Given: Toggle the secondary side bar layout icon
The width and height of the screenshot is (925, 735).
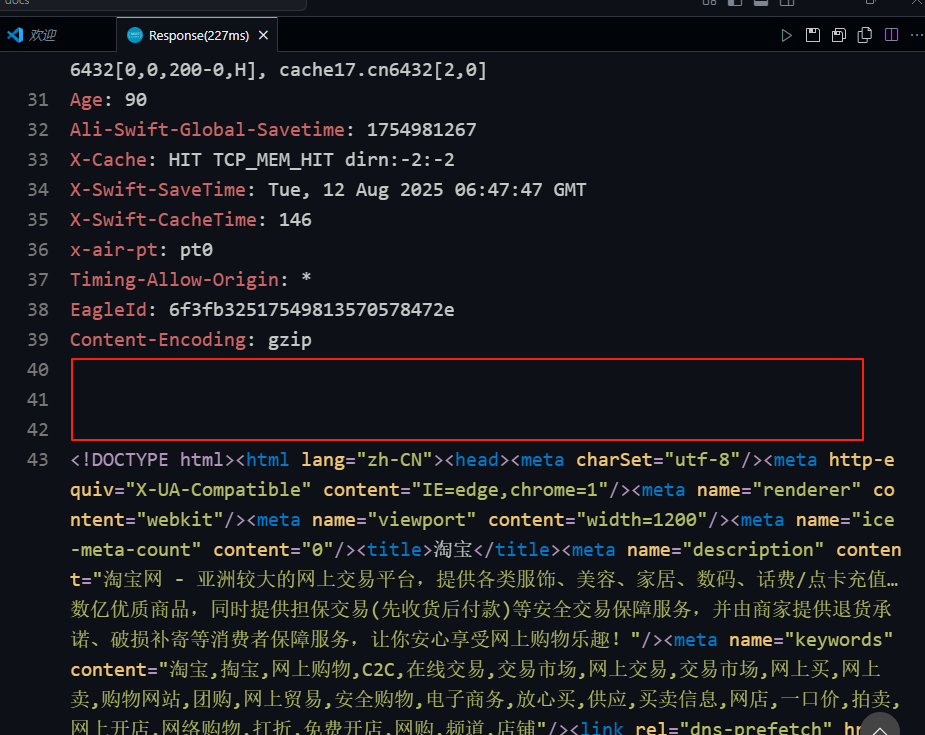Looking at the screenshot, I should [787, 2].
